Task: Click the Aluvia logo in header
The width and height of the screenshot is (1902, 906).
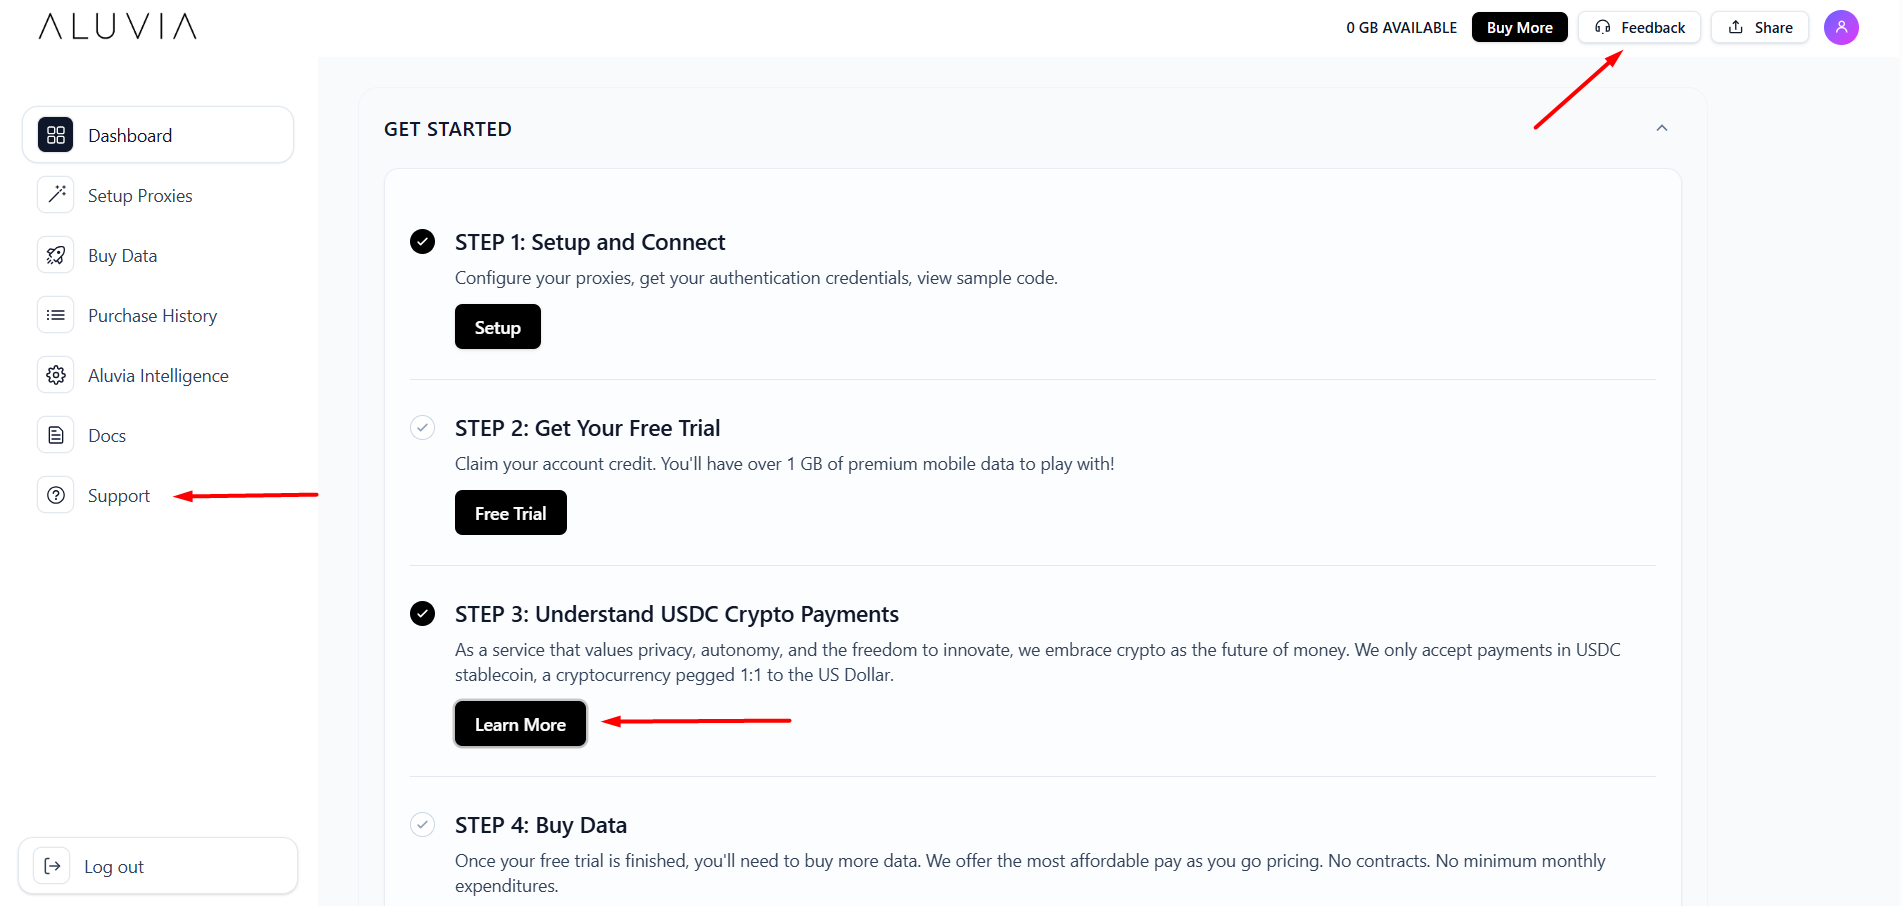Action: coord(118,26)
